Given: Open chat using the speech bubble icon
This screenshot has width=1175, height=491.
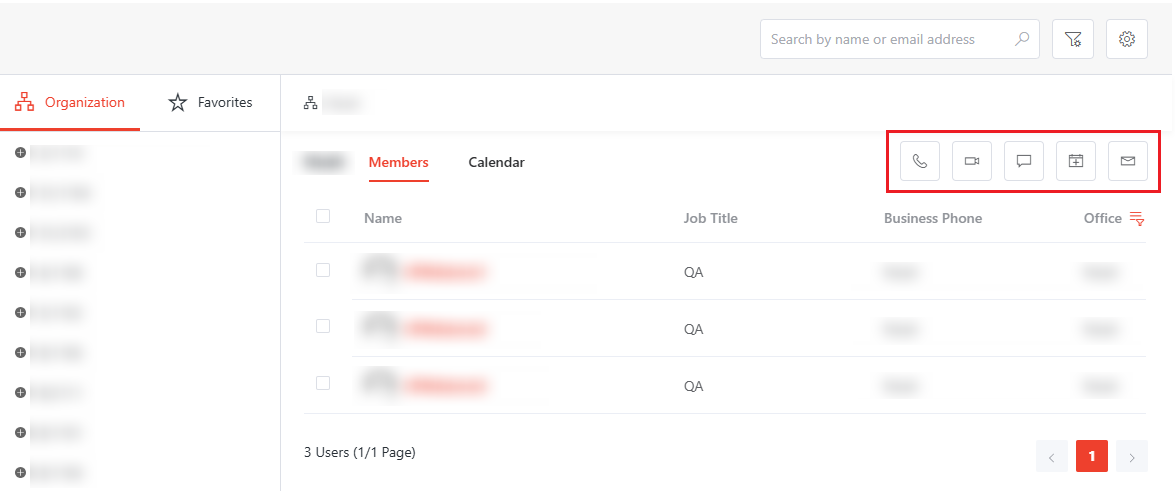Looking at the screenshot, I should (x=1024, y=161).
